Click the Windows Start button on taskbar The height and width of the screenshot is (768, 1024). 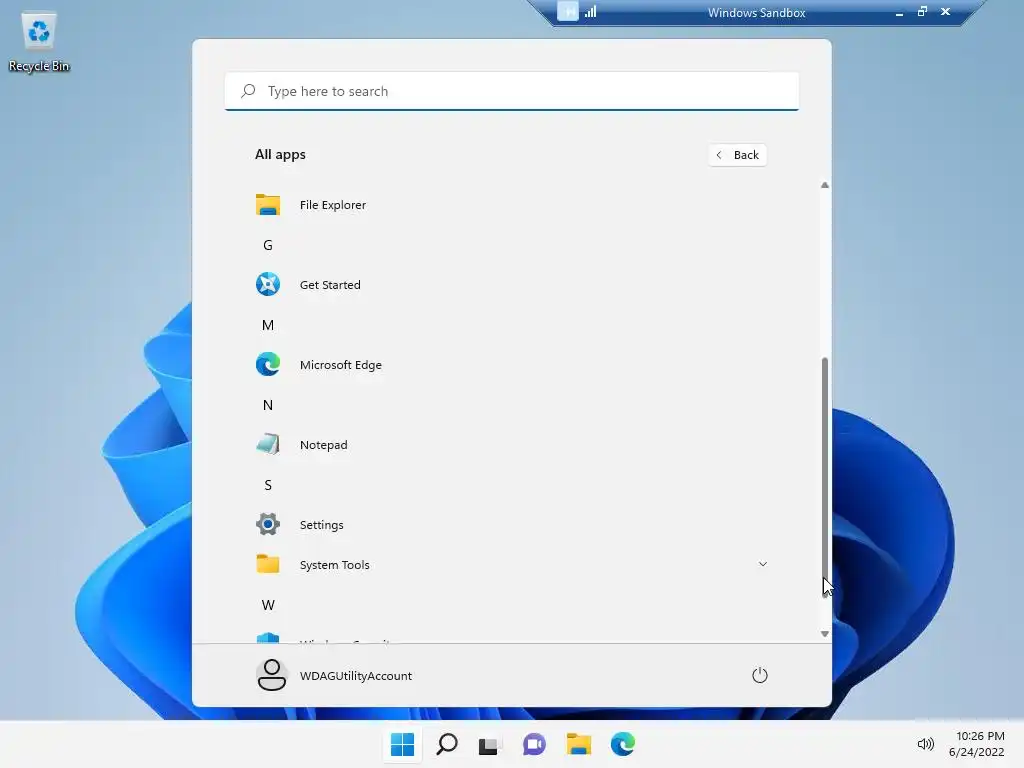tap(402, 744)
